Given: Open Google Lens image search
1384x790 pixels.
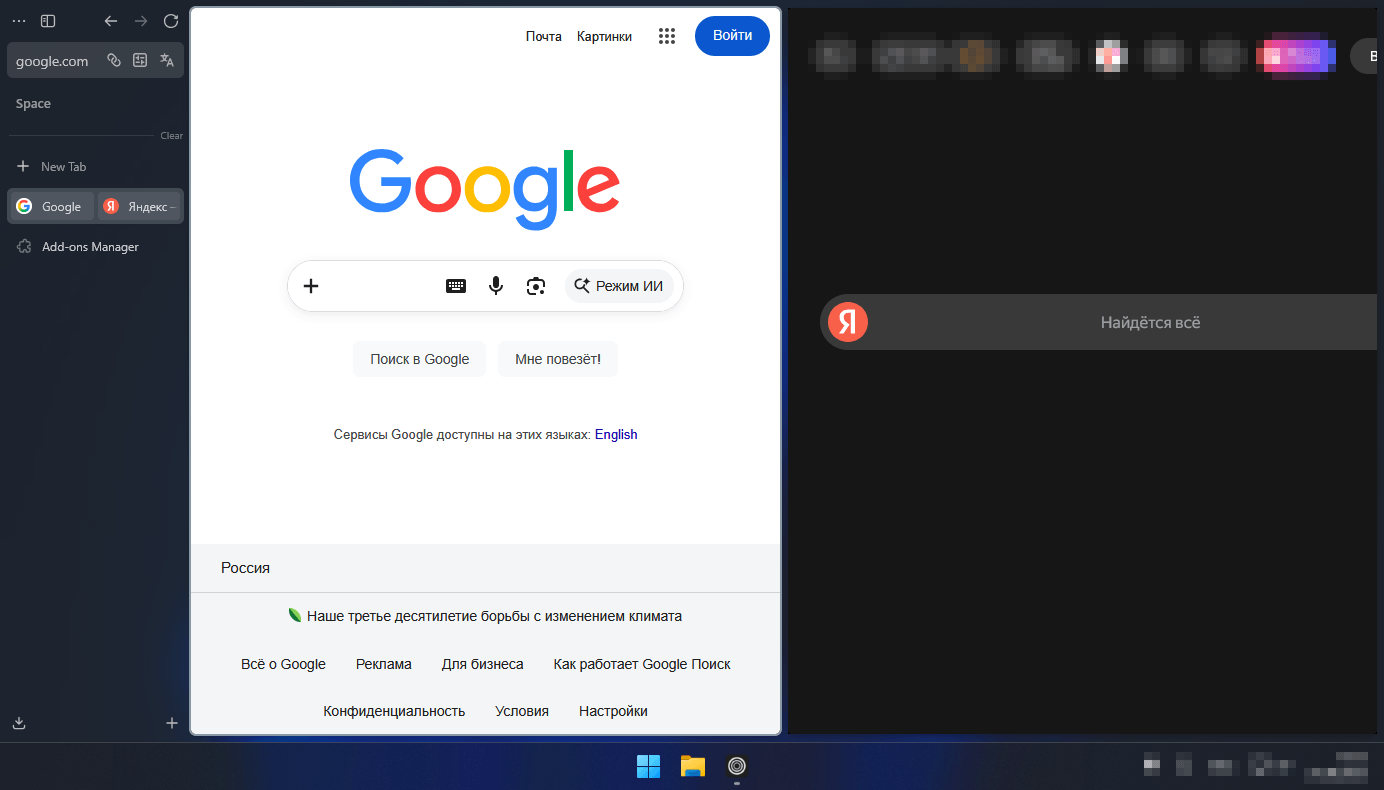Looking at the screenshot, I should [536, 286].
